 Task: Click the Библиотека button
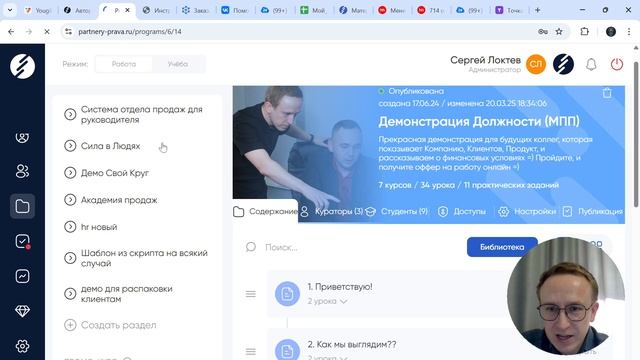(502, 247)
